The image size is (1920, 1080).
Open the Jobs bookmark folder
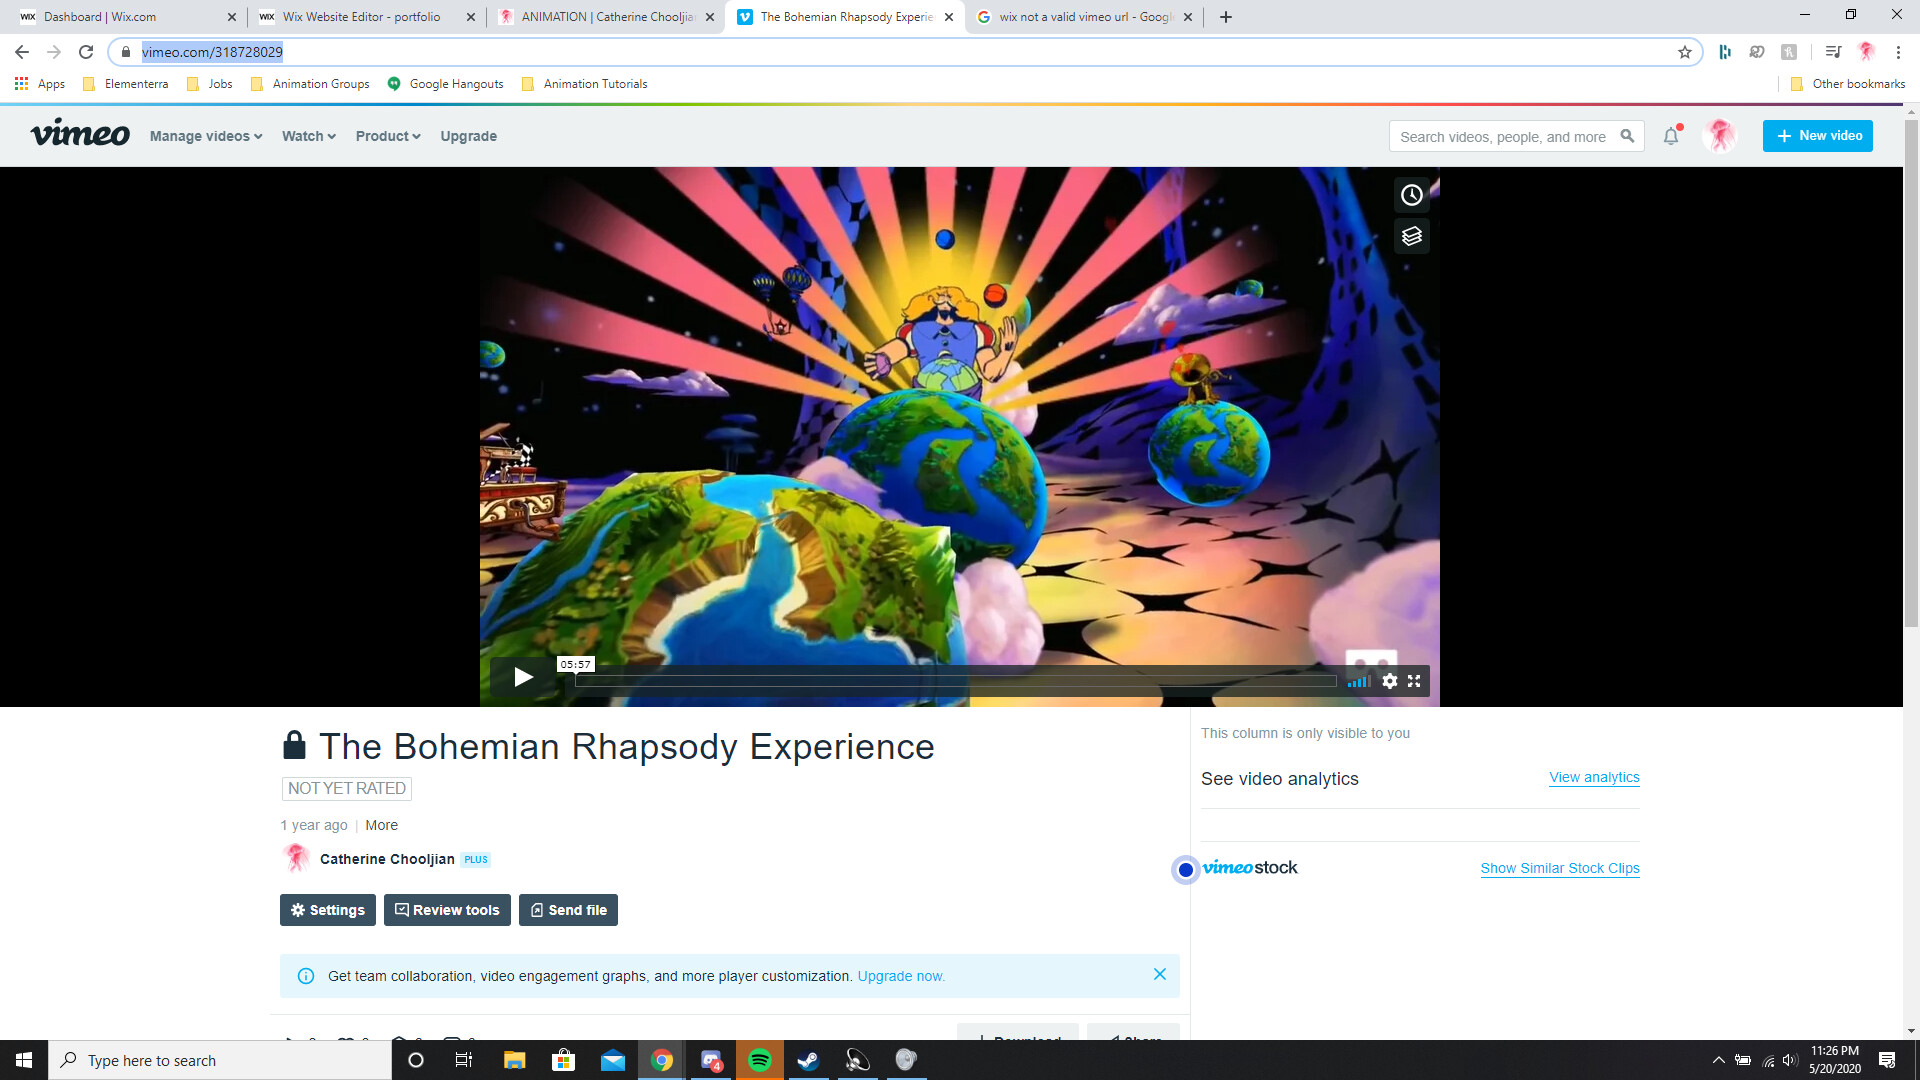click(210, 84)
